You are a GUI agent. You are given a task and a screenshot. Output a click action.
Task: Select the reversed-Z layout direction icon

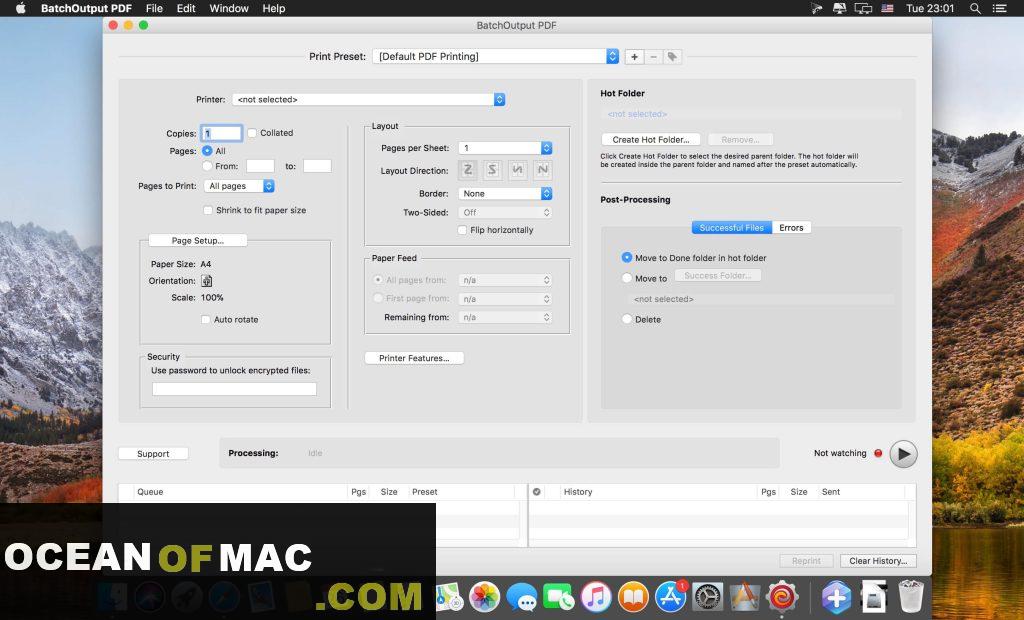tap(492, 170)
